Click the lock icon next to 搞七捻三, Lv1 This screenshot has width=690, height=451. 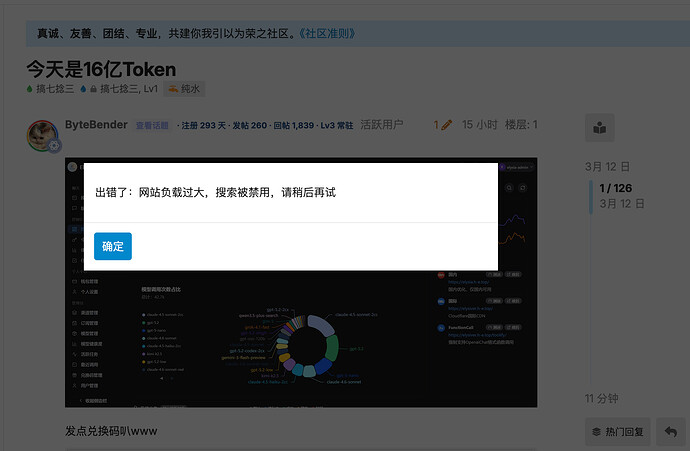93,89
